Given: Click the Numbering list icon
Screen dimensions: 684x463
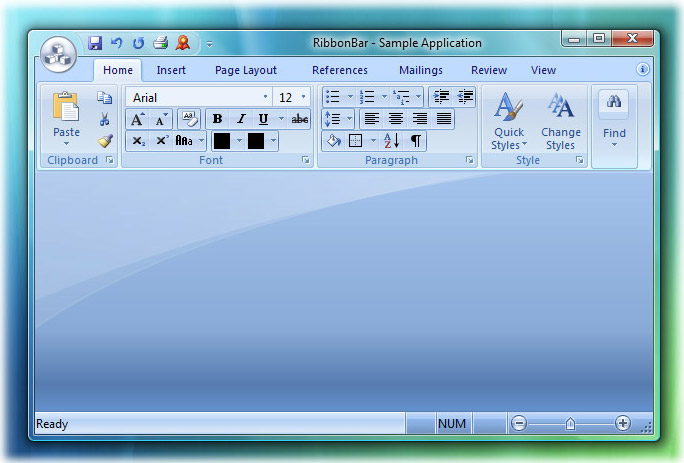Looking at the screenshot, I should (x=367, y=96).
